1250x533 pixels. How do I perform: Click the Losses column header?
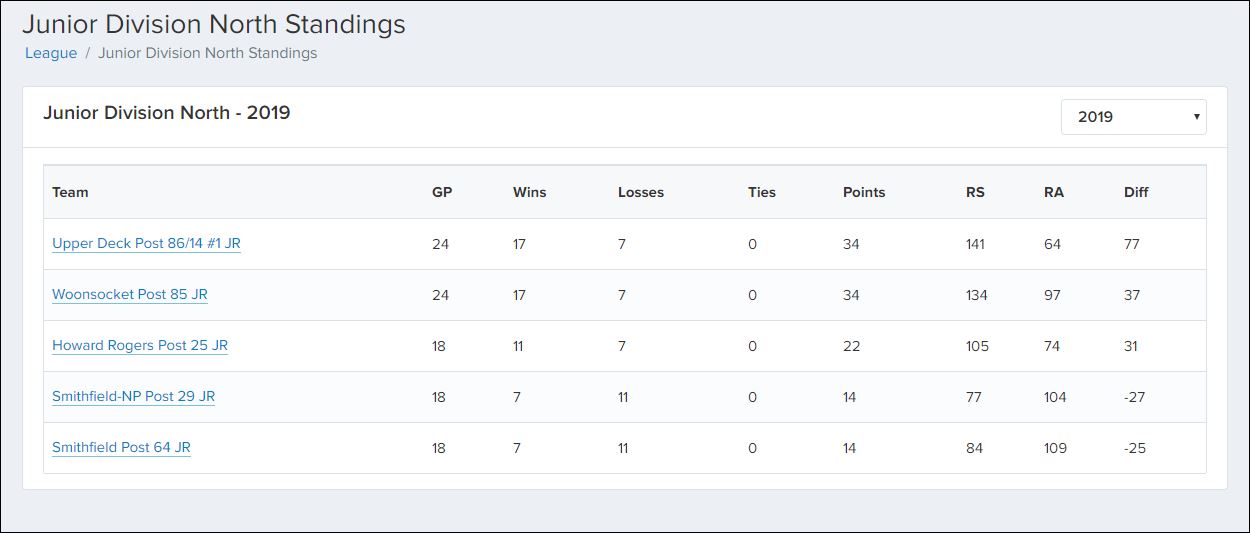(x=641, y=192)
